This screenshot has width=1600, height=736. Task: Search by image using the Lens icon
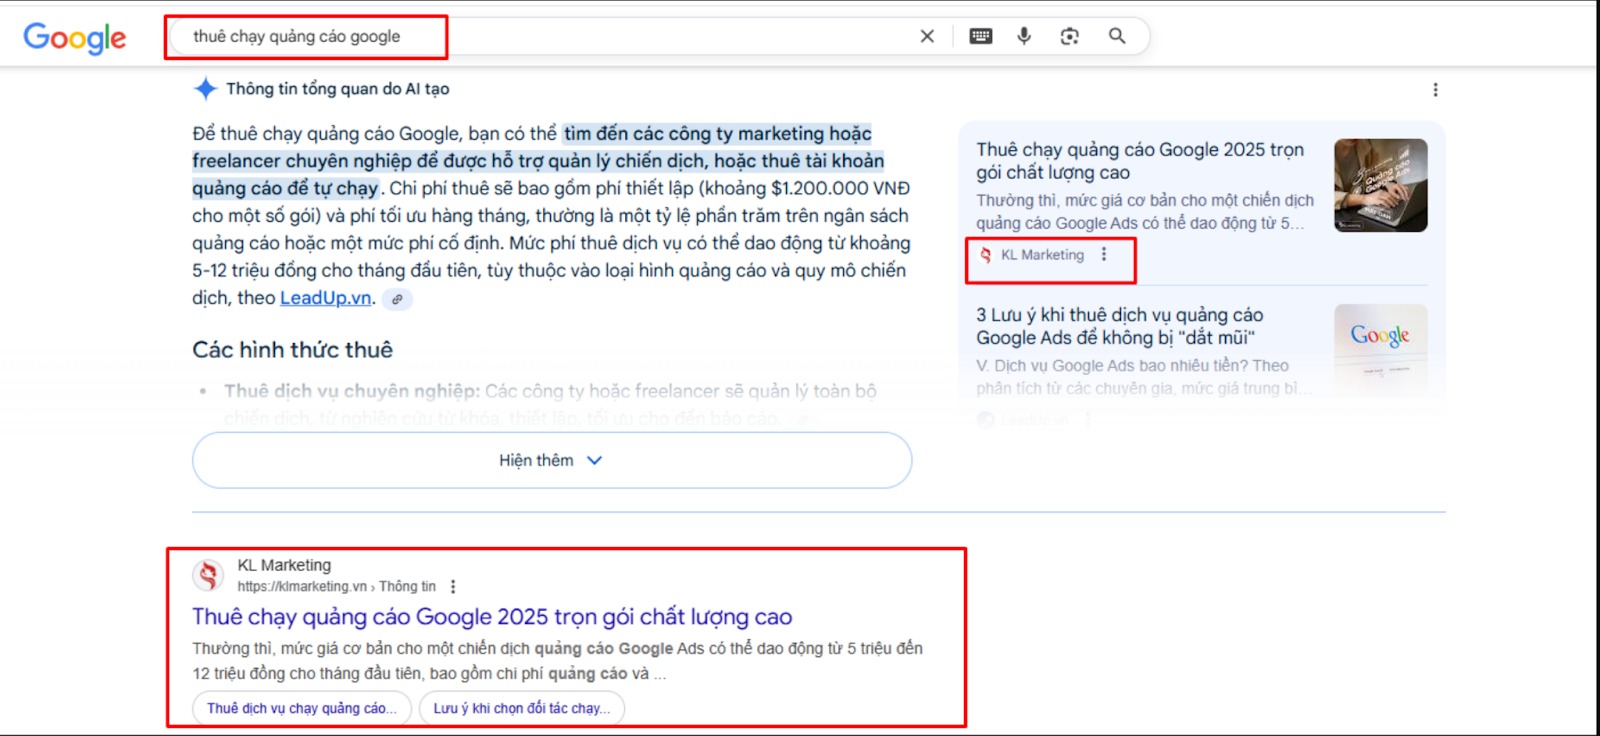click(1070, 36)
